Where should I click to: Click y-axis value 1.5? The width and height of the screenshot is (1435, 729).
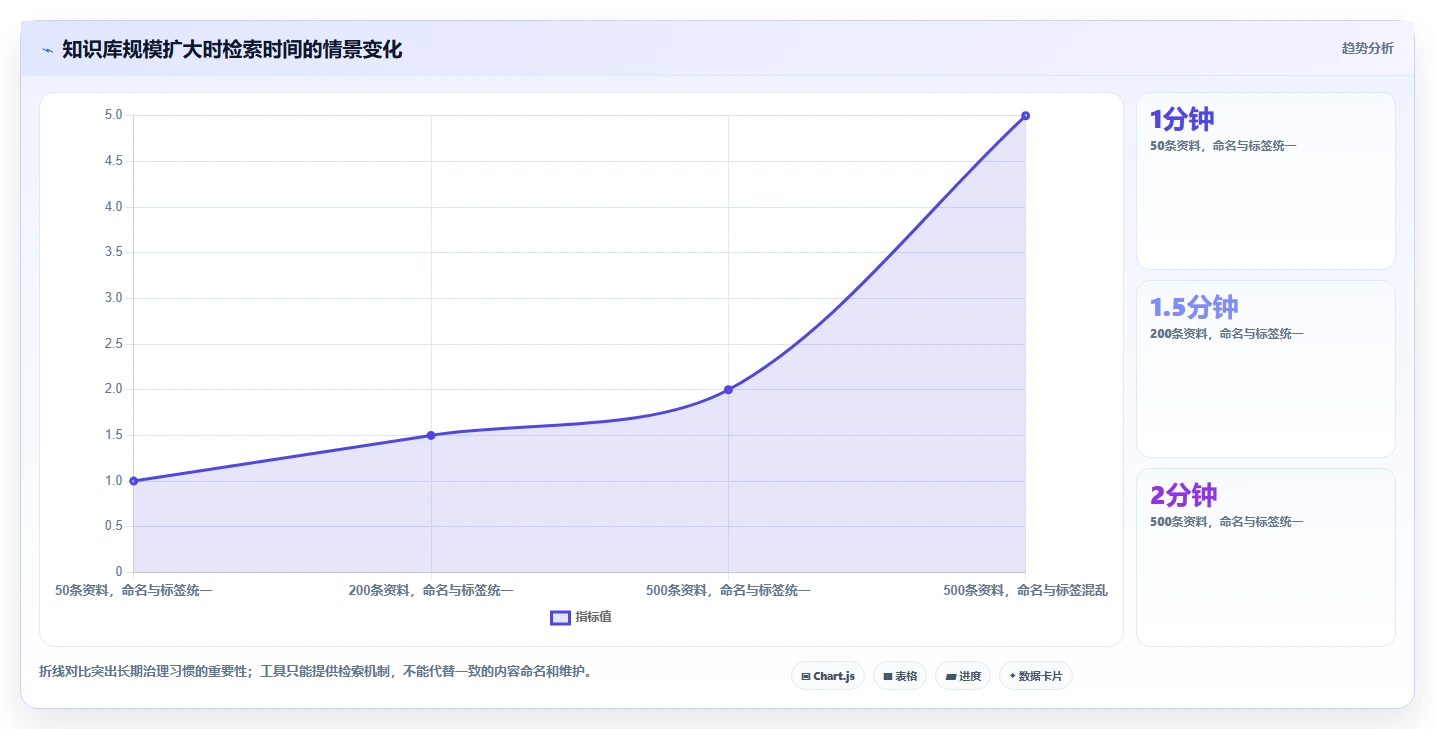[114, 435]
